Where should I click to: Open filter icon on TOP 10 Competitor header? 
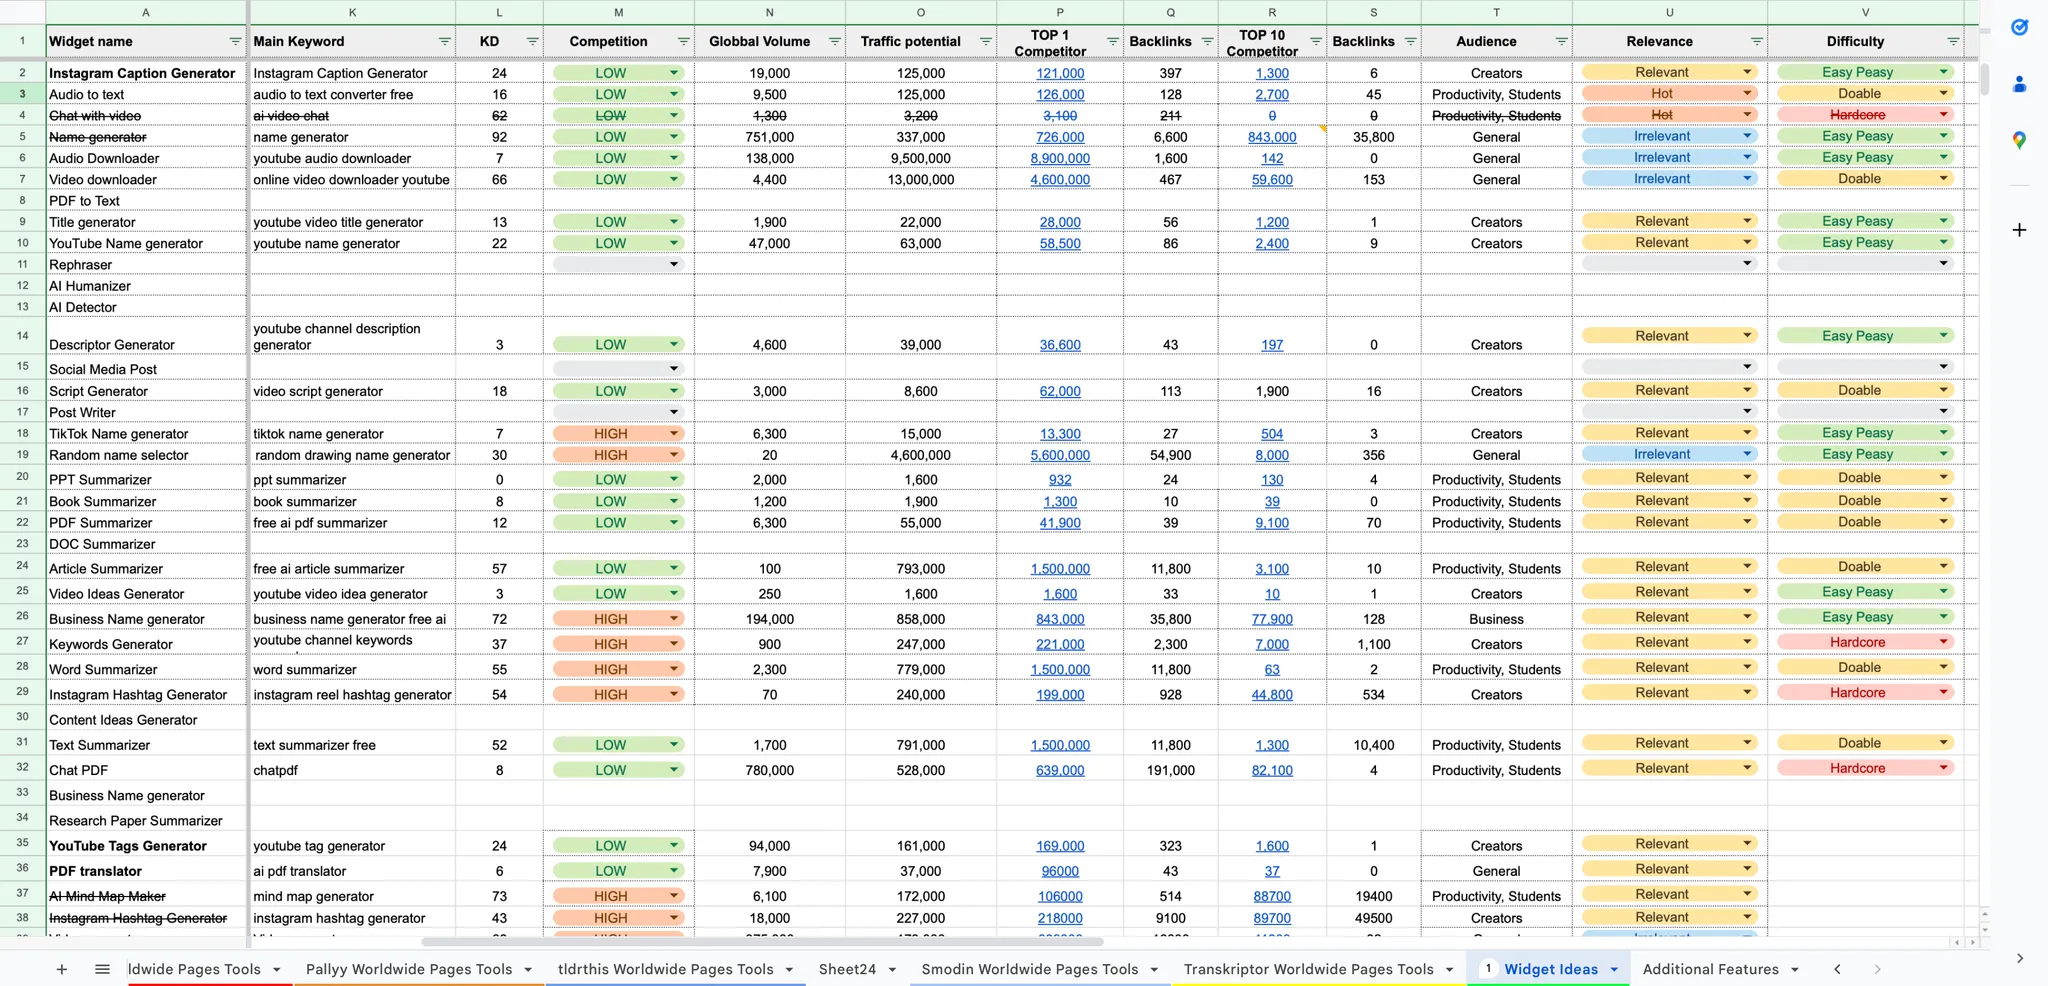point(1315,41)
